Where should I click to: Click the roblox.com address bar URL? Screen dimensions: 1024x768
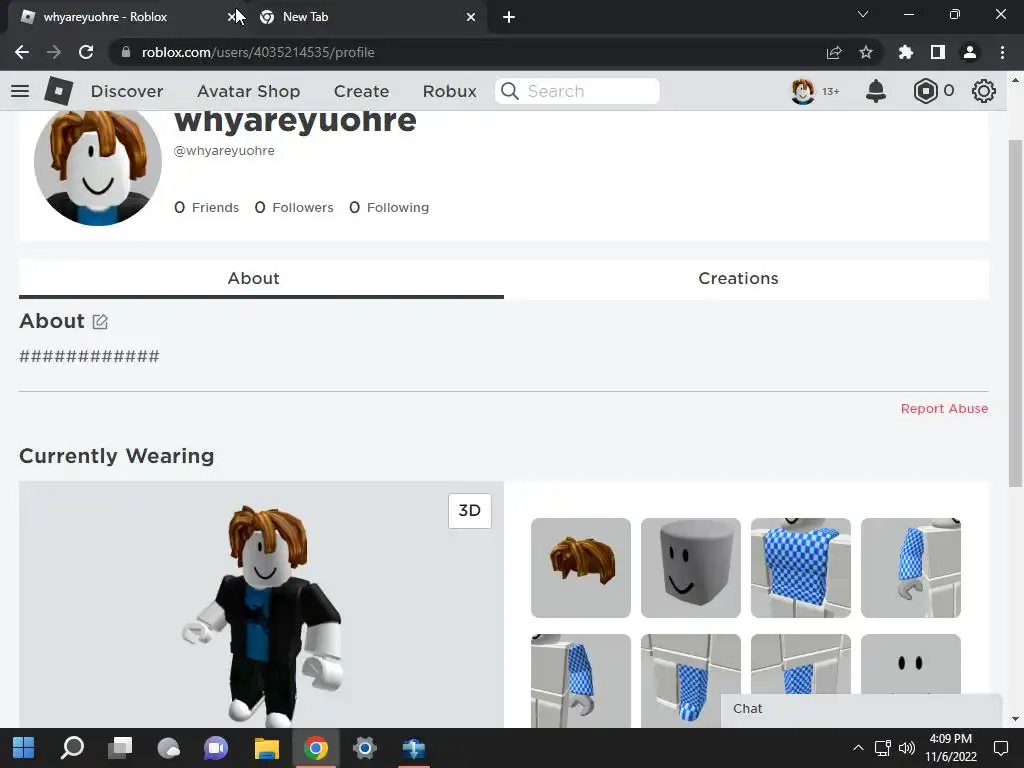pyautogui.click(x=258, y=52)
